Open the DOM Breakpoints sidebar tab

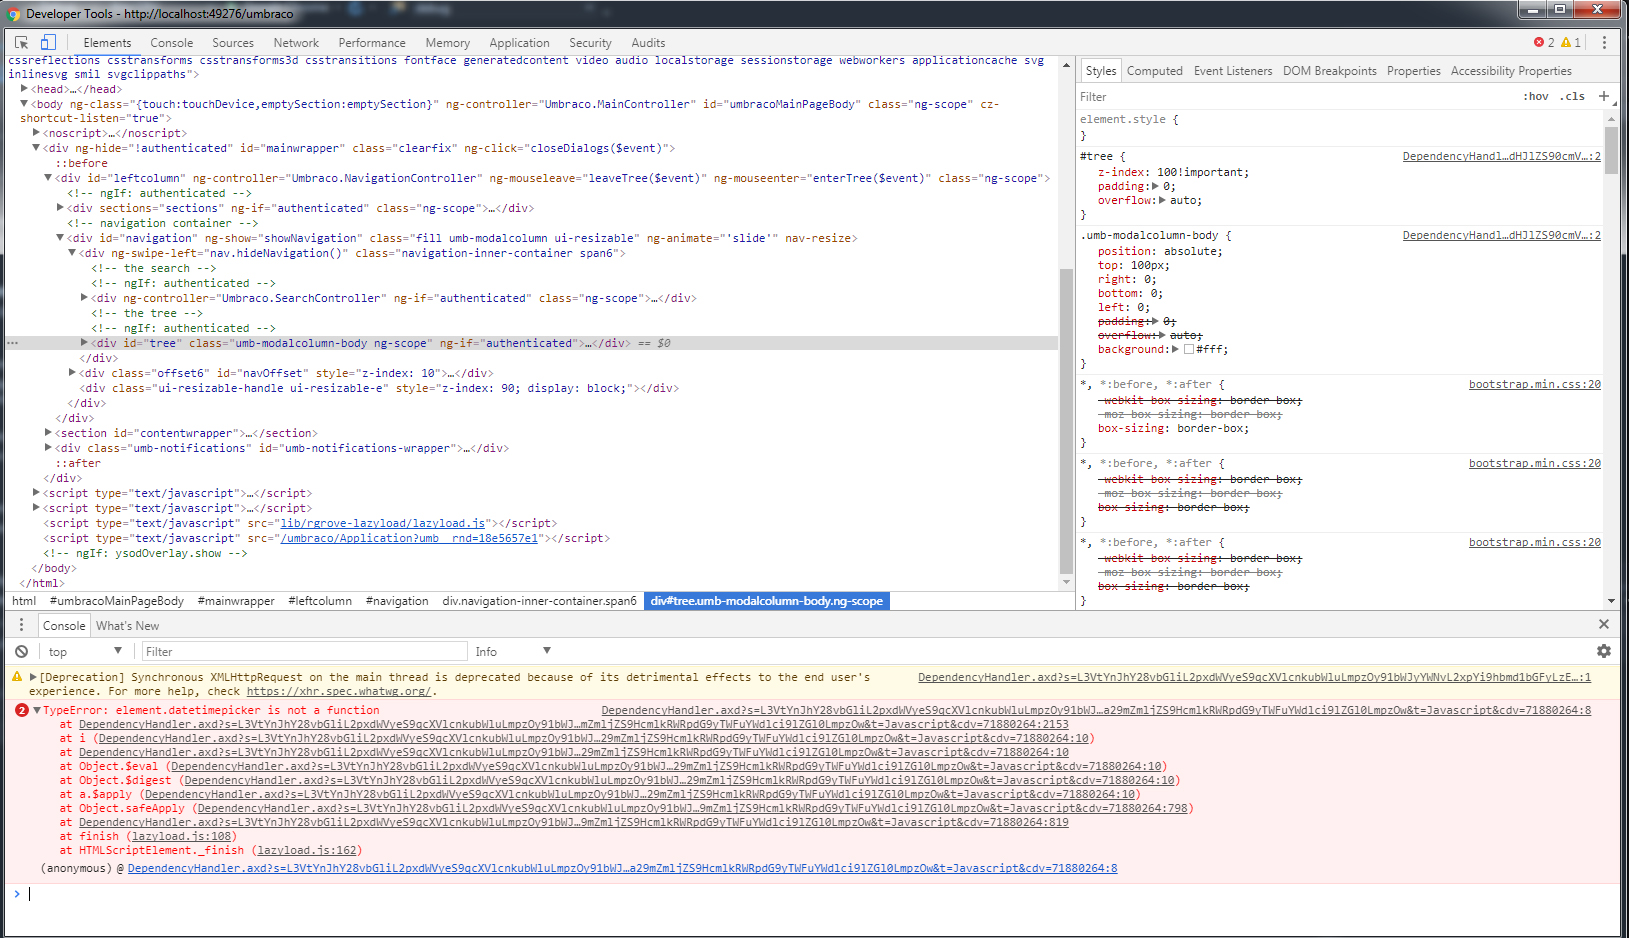coord(1329,71)
